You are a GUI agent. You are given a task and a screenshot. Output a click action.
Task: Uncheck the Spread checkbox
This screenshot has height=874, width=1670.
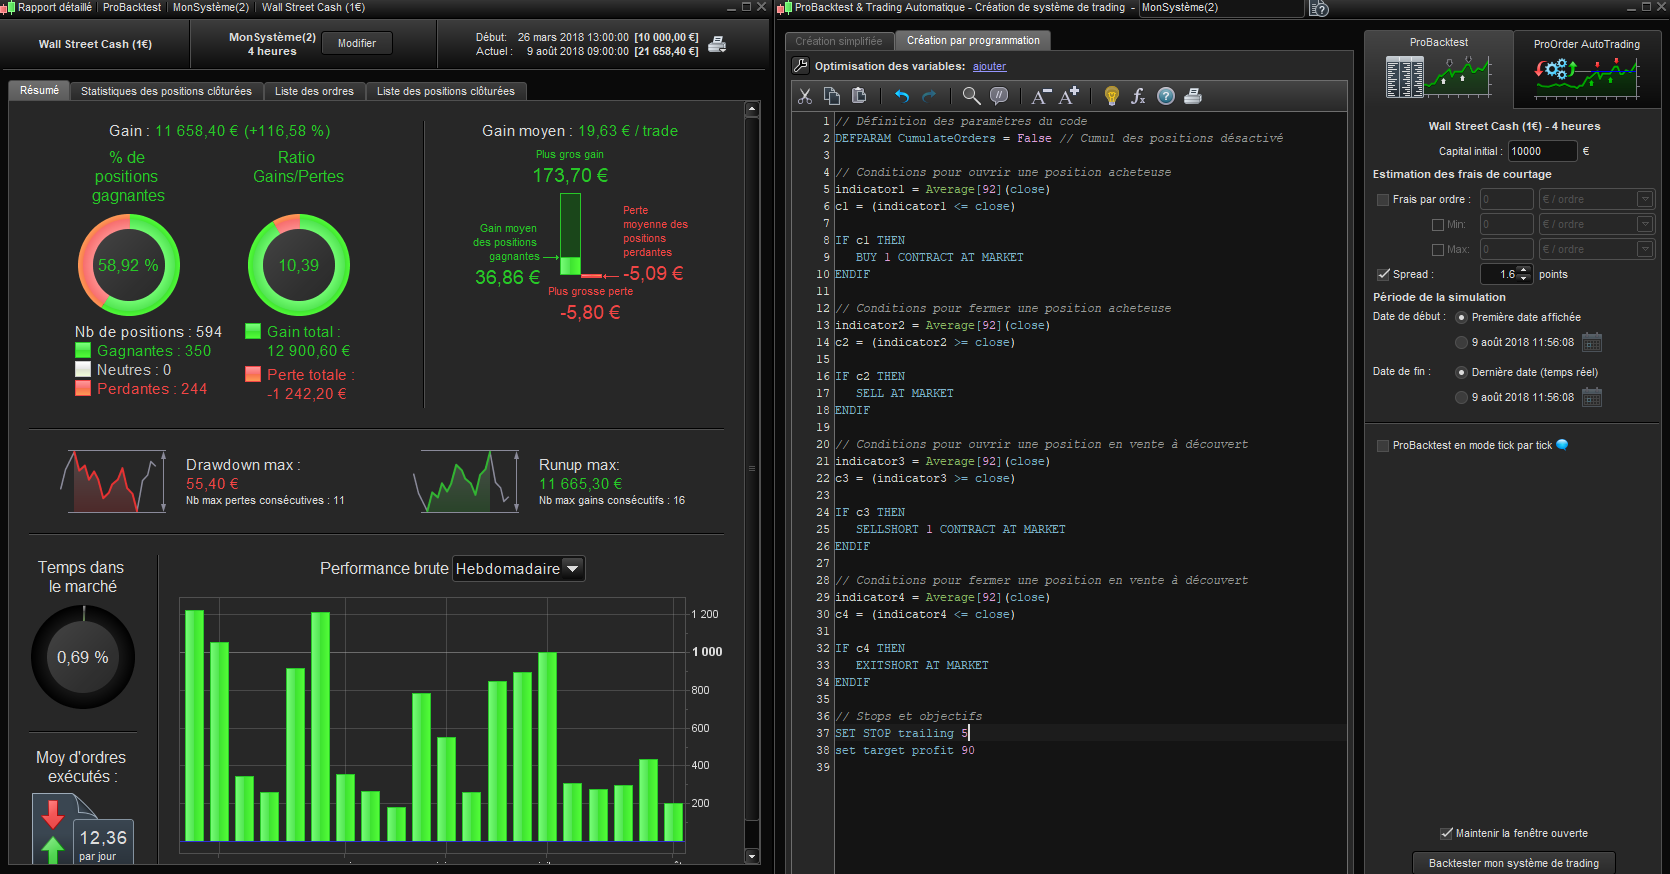pos(1383,274)
